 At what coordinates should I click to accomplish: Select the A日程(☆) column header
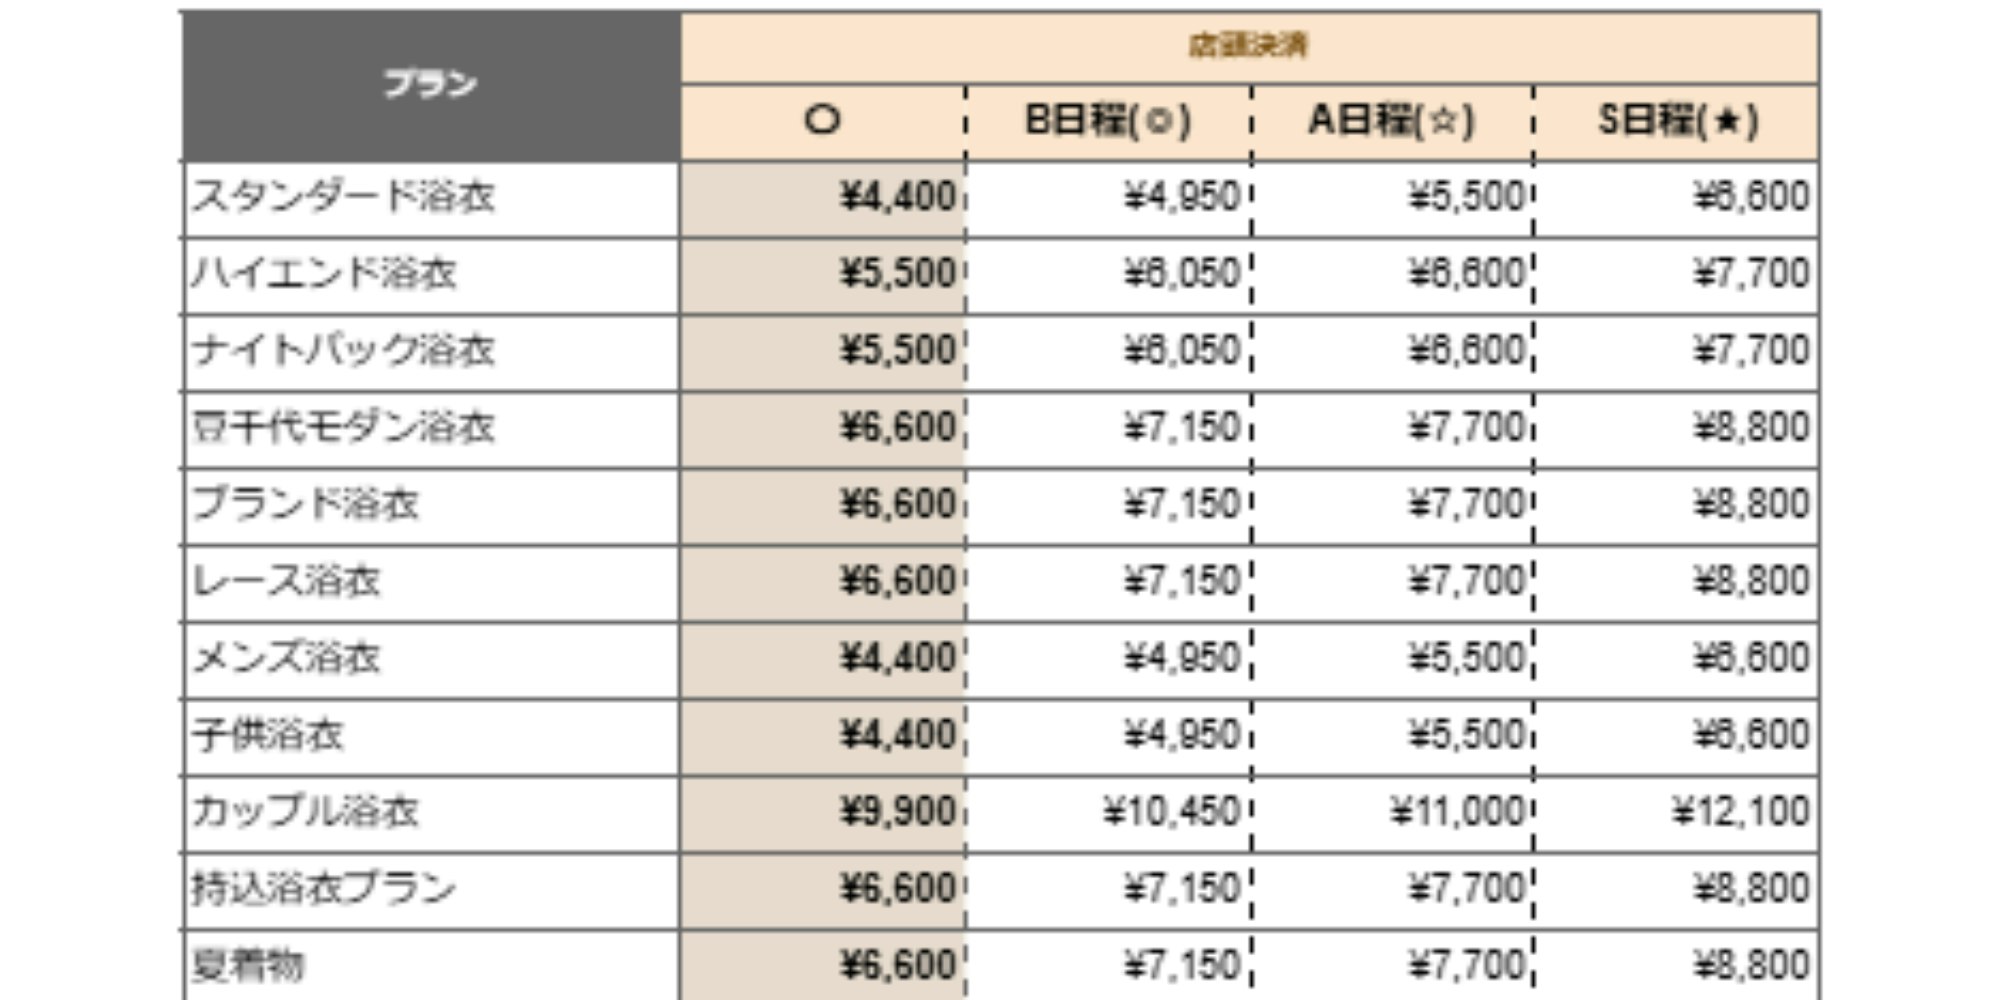1391,121
